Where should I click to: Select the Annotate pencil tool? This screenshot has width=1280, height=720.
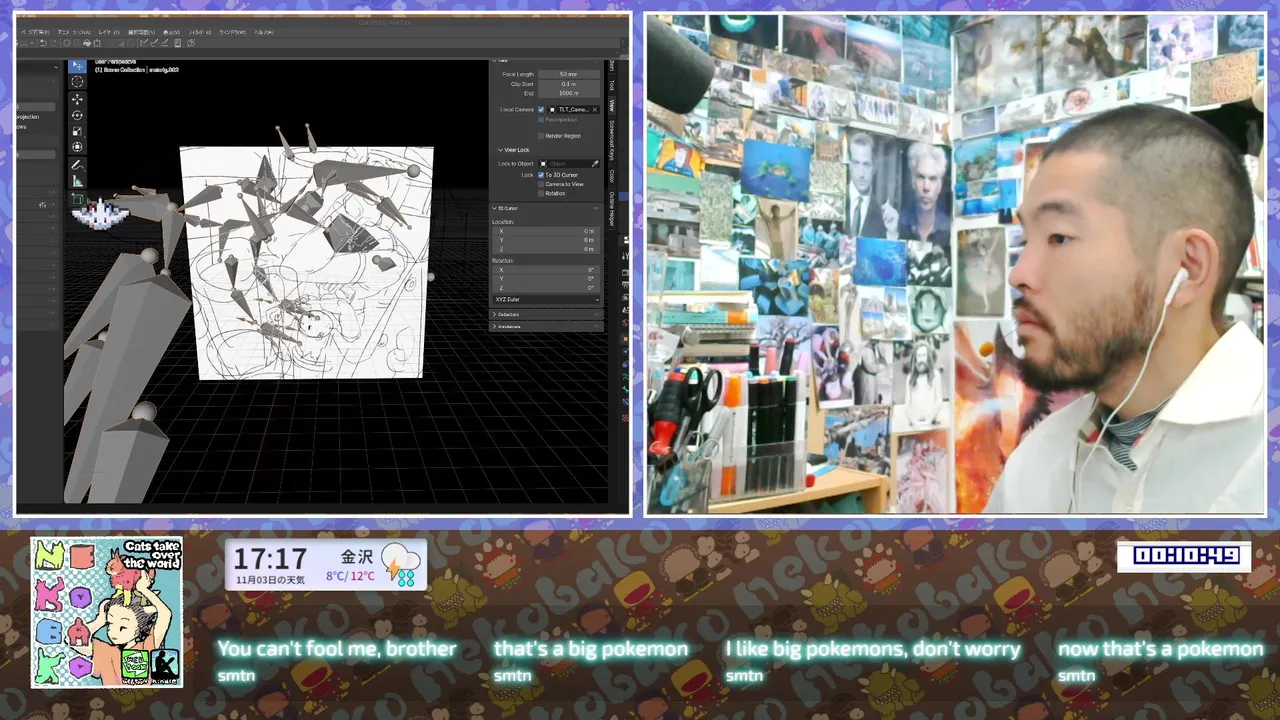point(77,164)
